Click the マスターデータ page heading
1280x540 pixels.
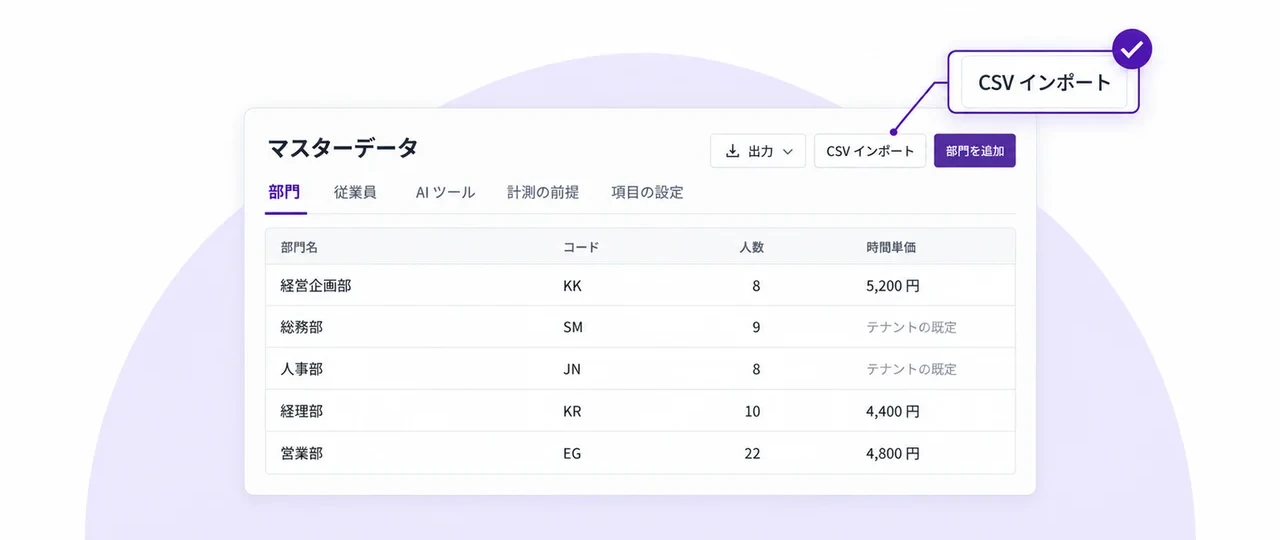(342, 148)
